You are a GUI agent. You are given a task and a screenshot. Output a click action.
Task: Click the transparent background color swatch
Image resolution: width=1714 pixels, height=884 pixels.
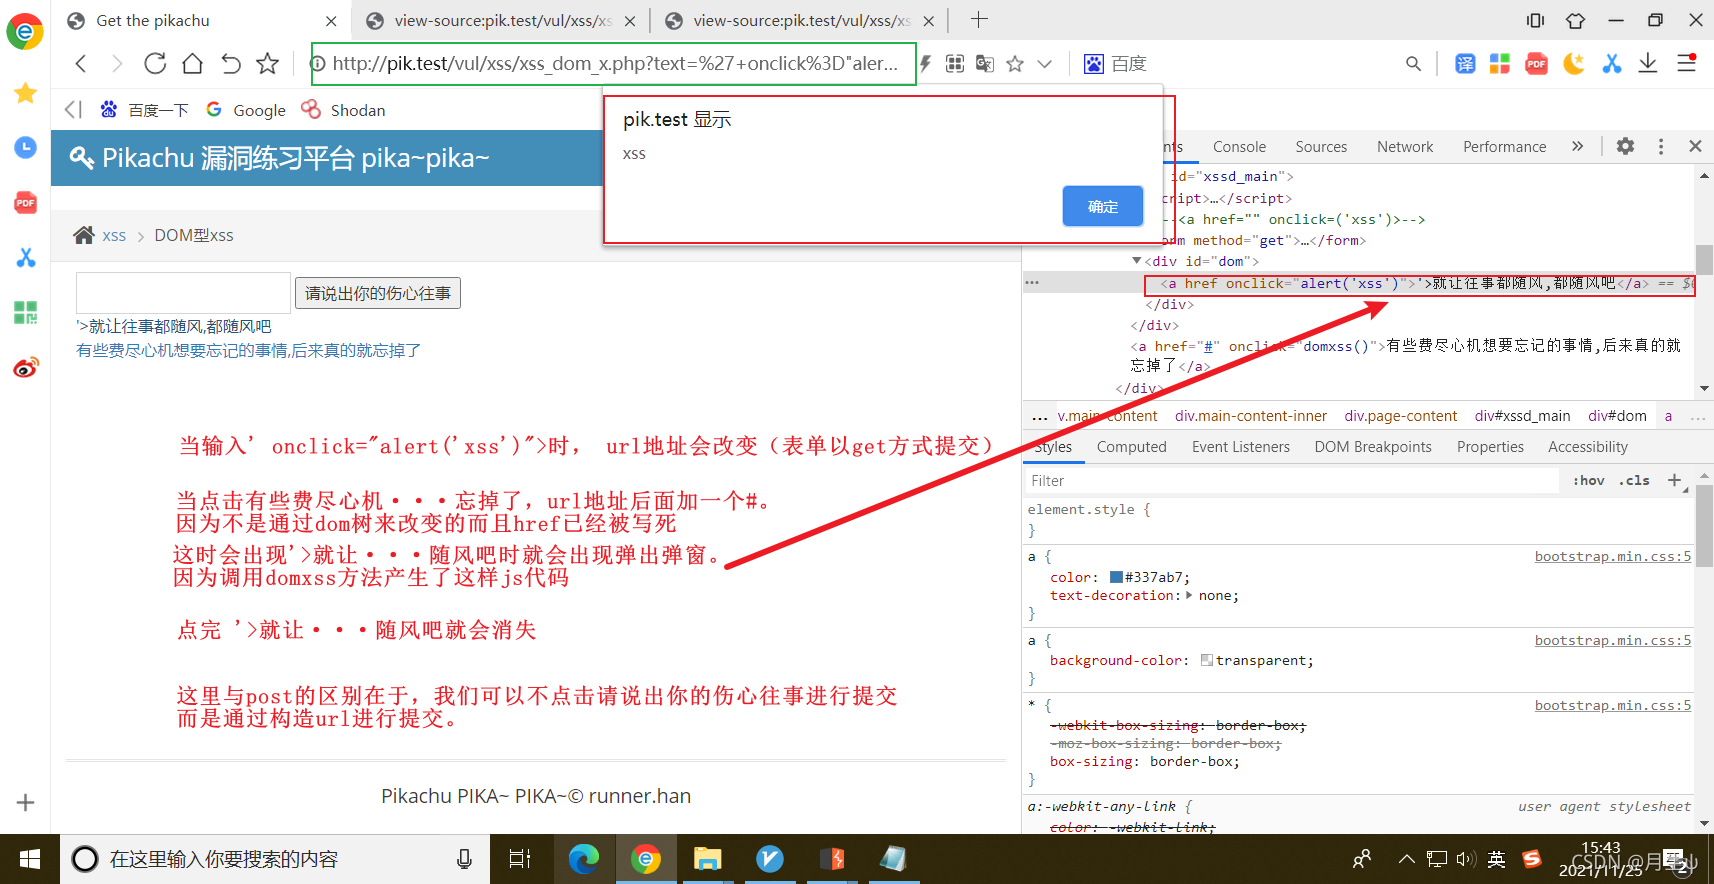(x=1207, y=660)
